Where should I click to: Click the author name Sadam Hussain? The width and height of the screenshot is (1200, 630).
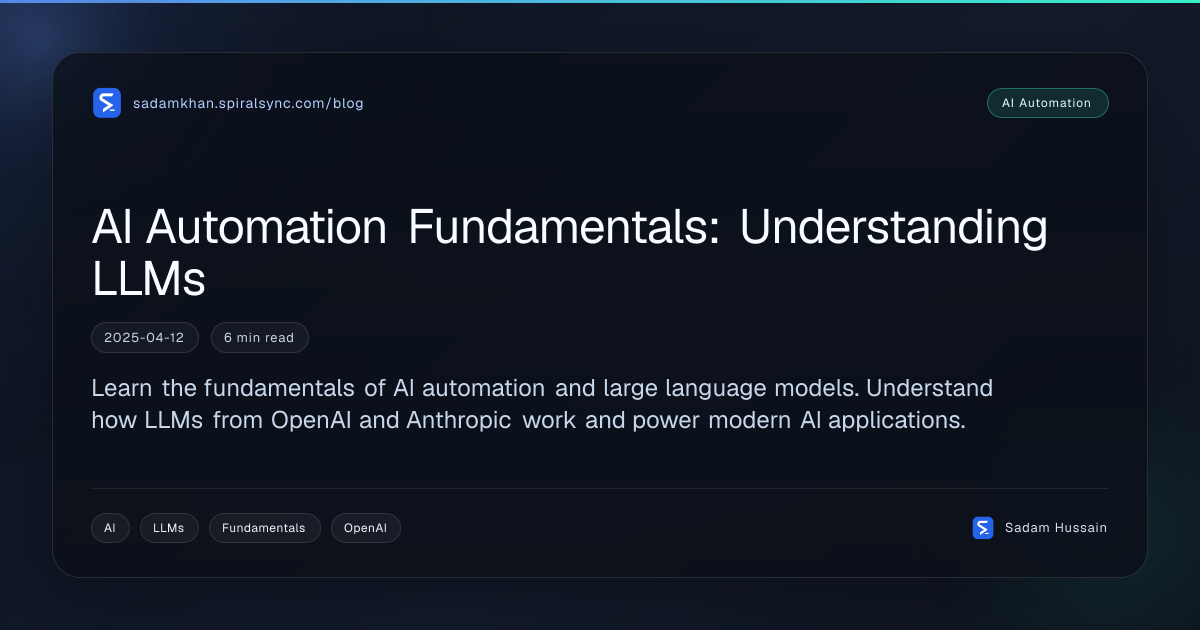pos(1056,528)
